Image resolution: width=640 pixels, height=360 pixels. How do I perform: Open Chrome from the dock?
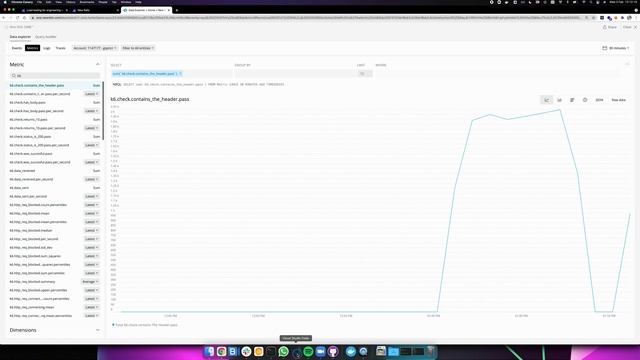click(x=222, y=351)
